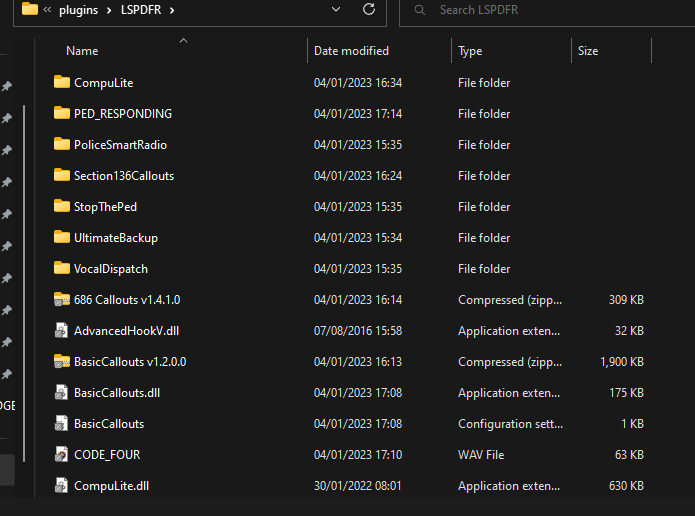Select the StopThePed folder name
Screen dimensions: 695x516
pyautogui.click(x=105, y=207)
